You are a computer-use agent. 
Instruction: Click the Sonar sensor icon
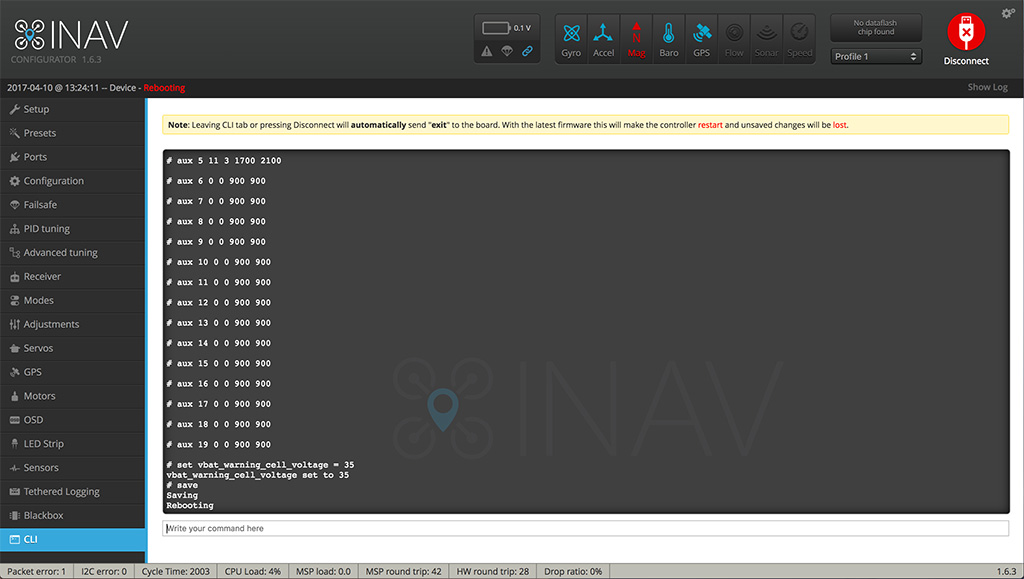767,39
